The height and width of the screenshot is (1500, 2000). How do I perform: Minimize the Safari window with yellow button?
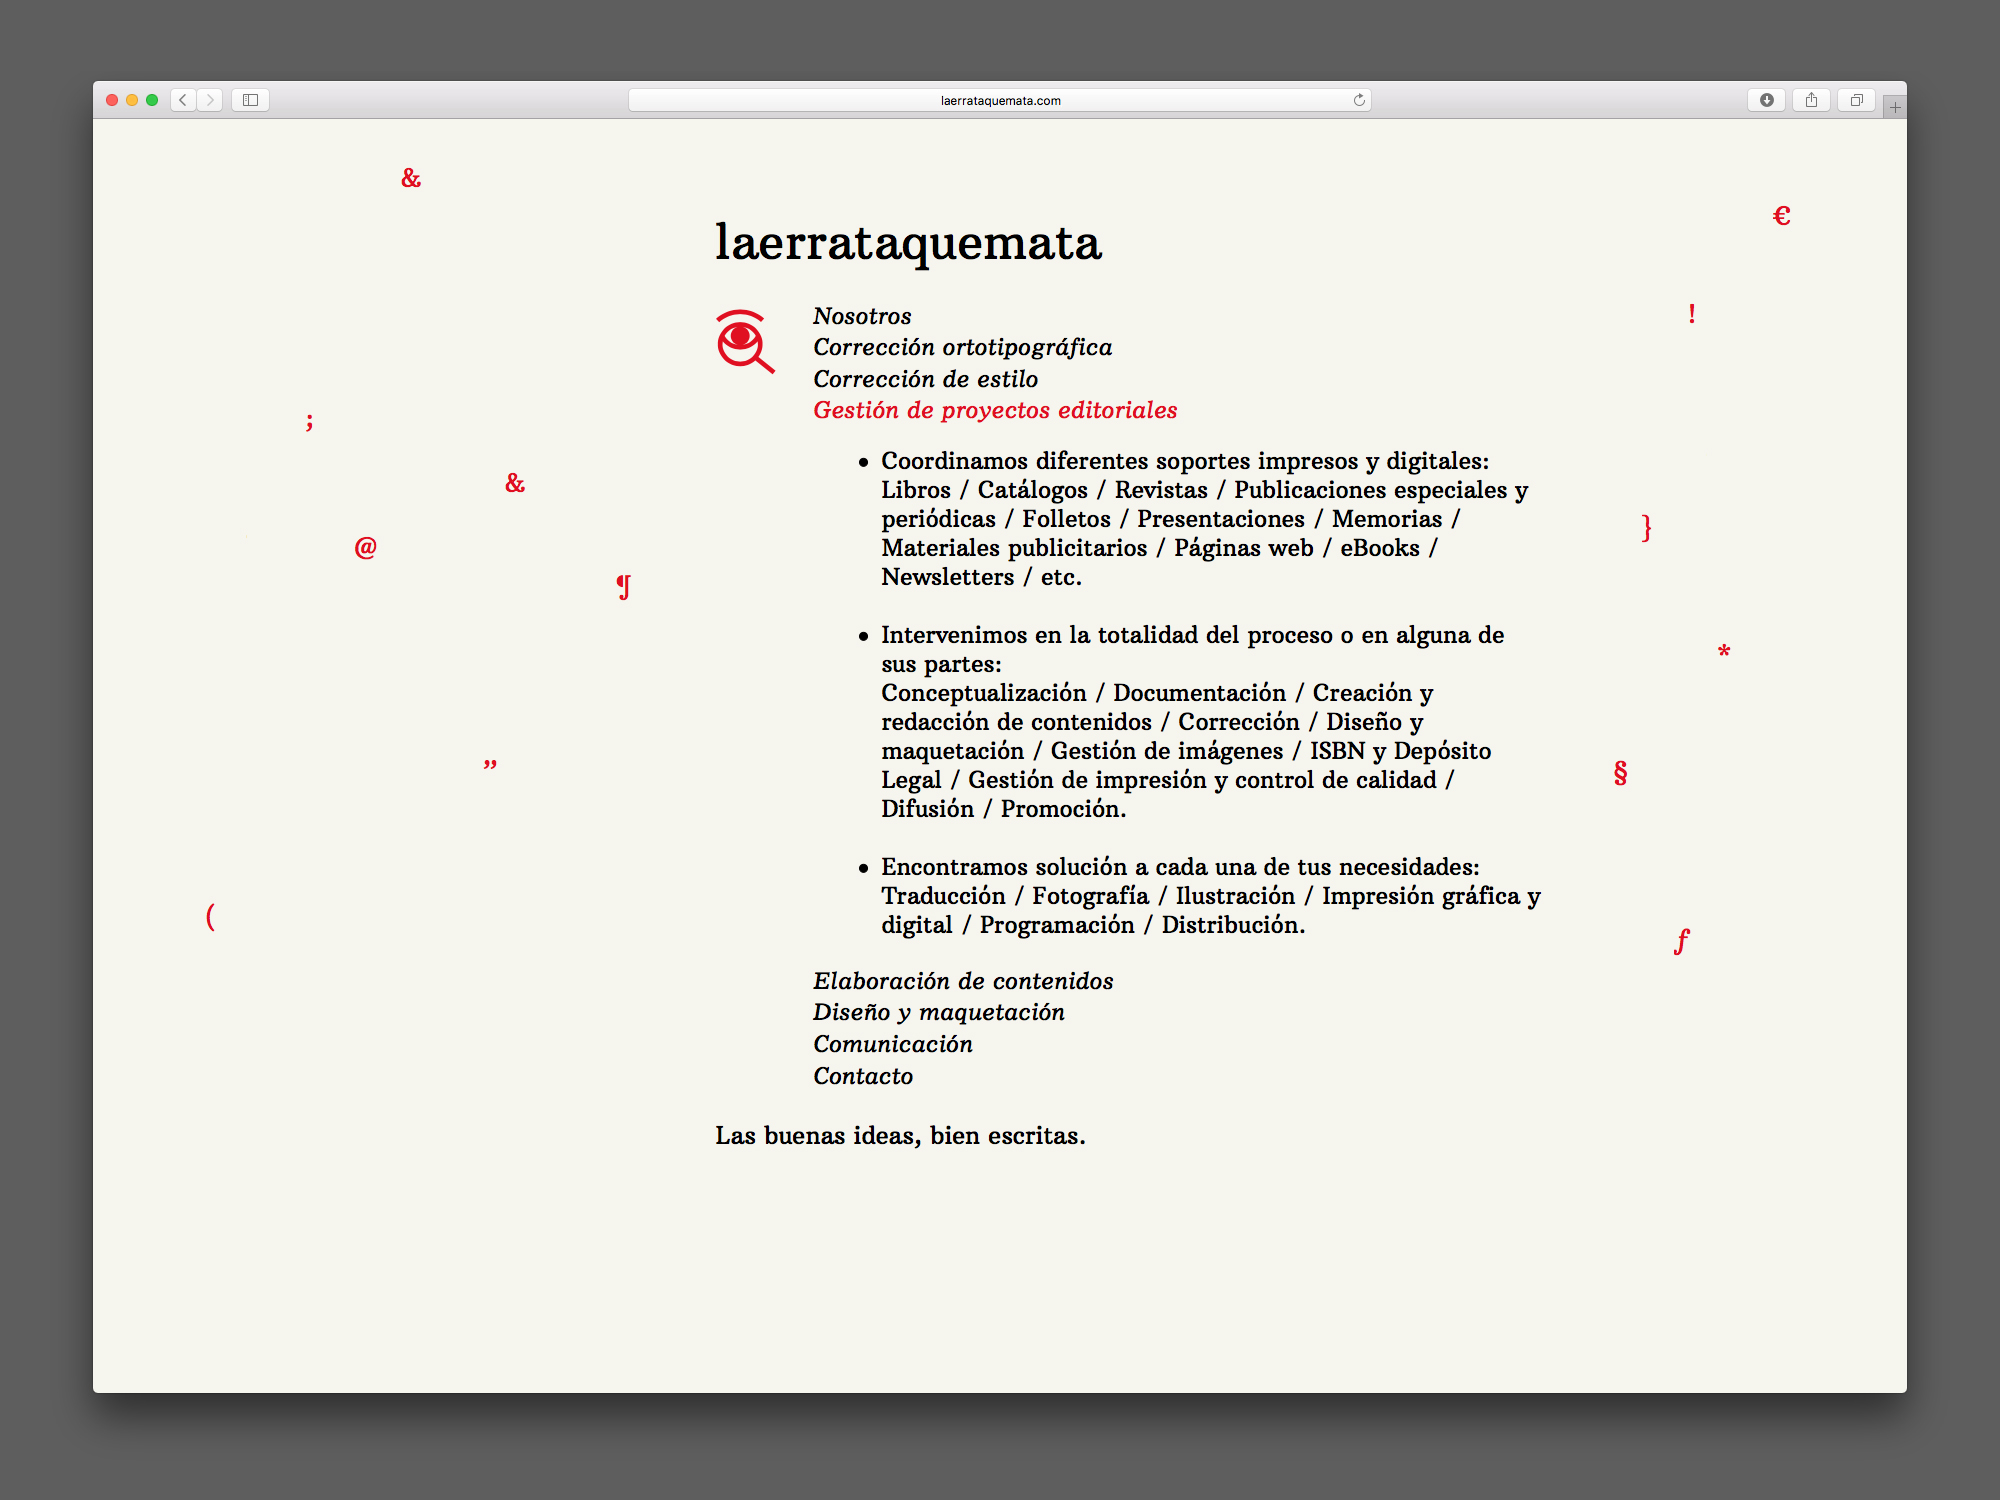point(132,100)
